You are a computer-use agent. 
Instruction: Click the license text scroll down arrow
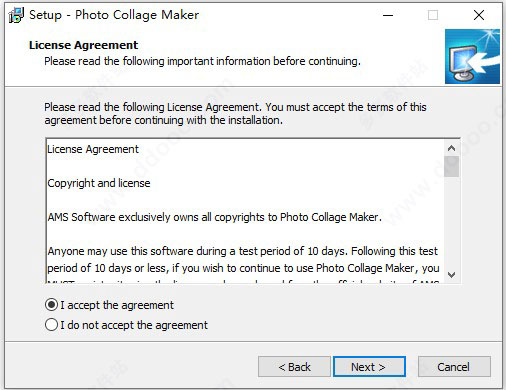(451, 275)
